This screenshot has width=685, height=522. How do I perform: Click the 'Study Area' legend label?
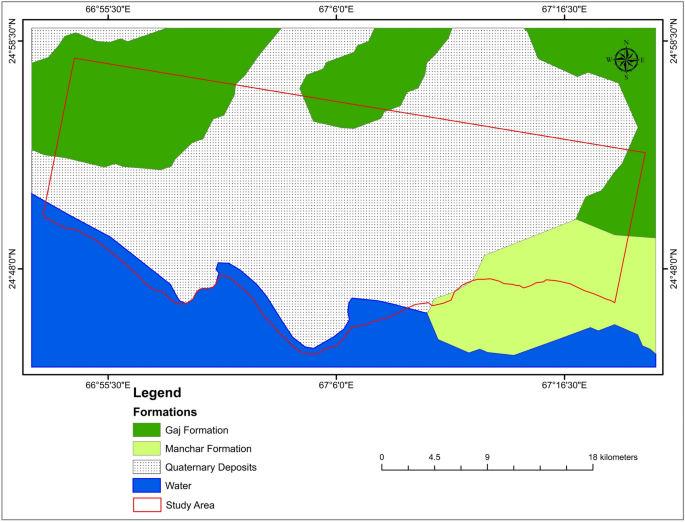[x=190, y=505]
